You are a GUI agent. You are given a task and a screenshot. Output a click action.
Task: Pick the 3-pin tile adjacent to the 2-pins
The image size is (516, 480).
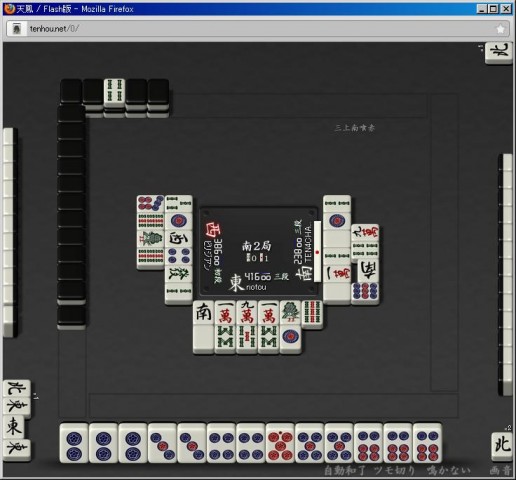[x=162, y=443]
